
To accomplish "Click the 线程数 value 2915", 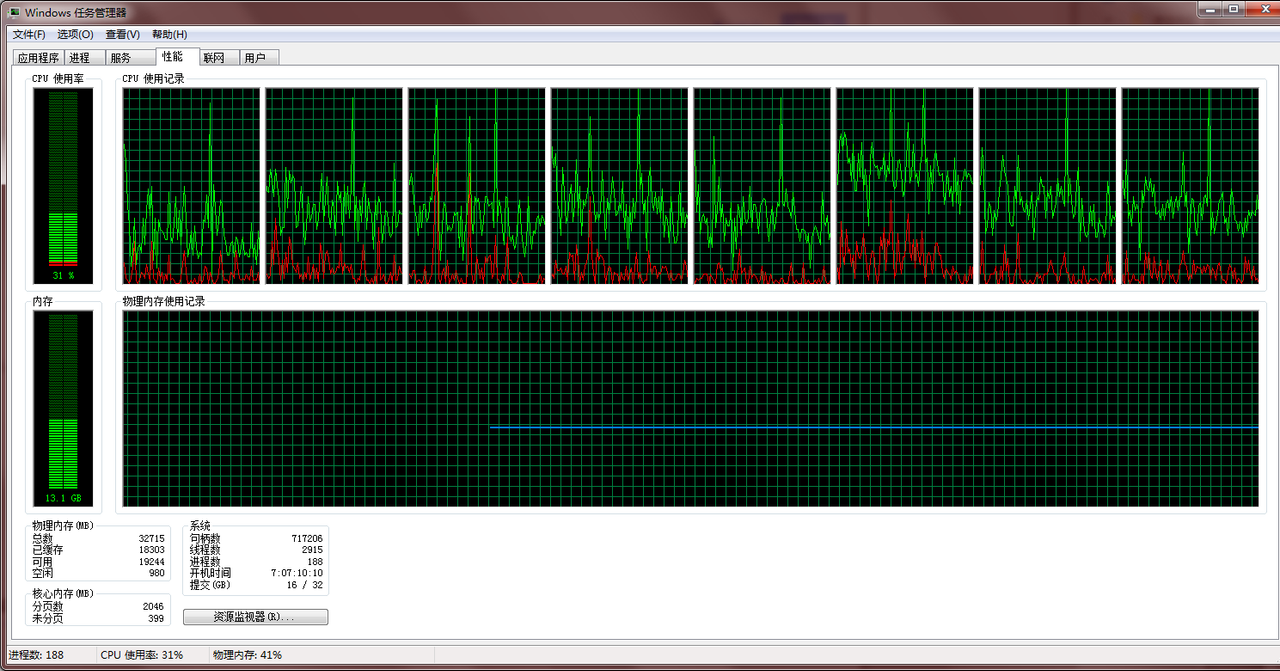I will pos(312,550).
